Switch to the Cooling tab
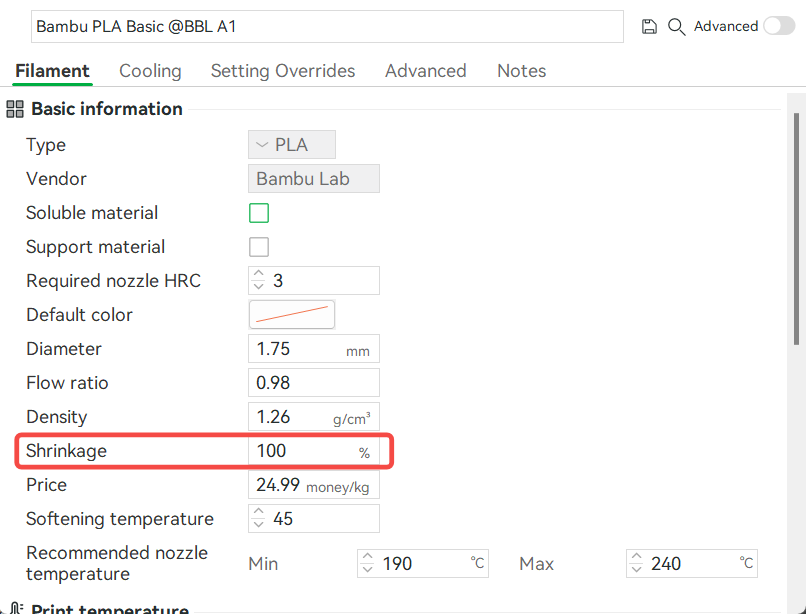 tap(150, 70)
